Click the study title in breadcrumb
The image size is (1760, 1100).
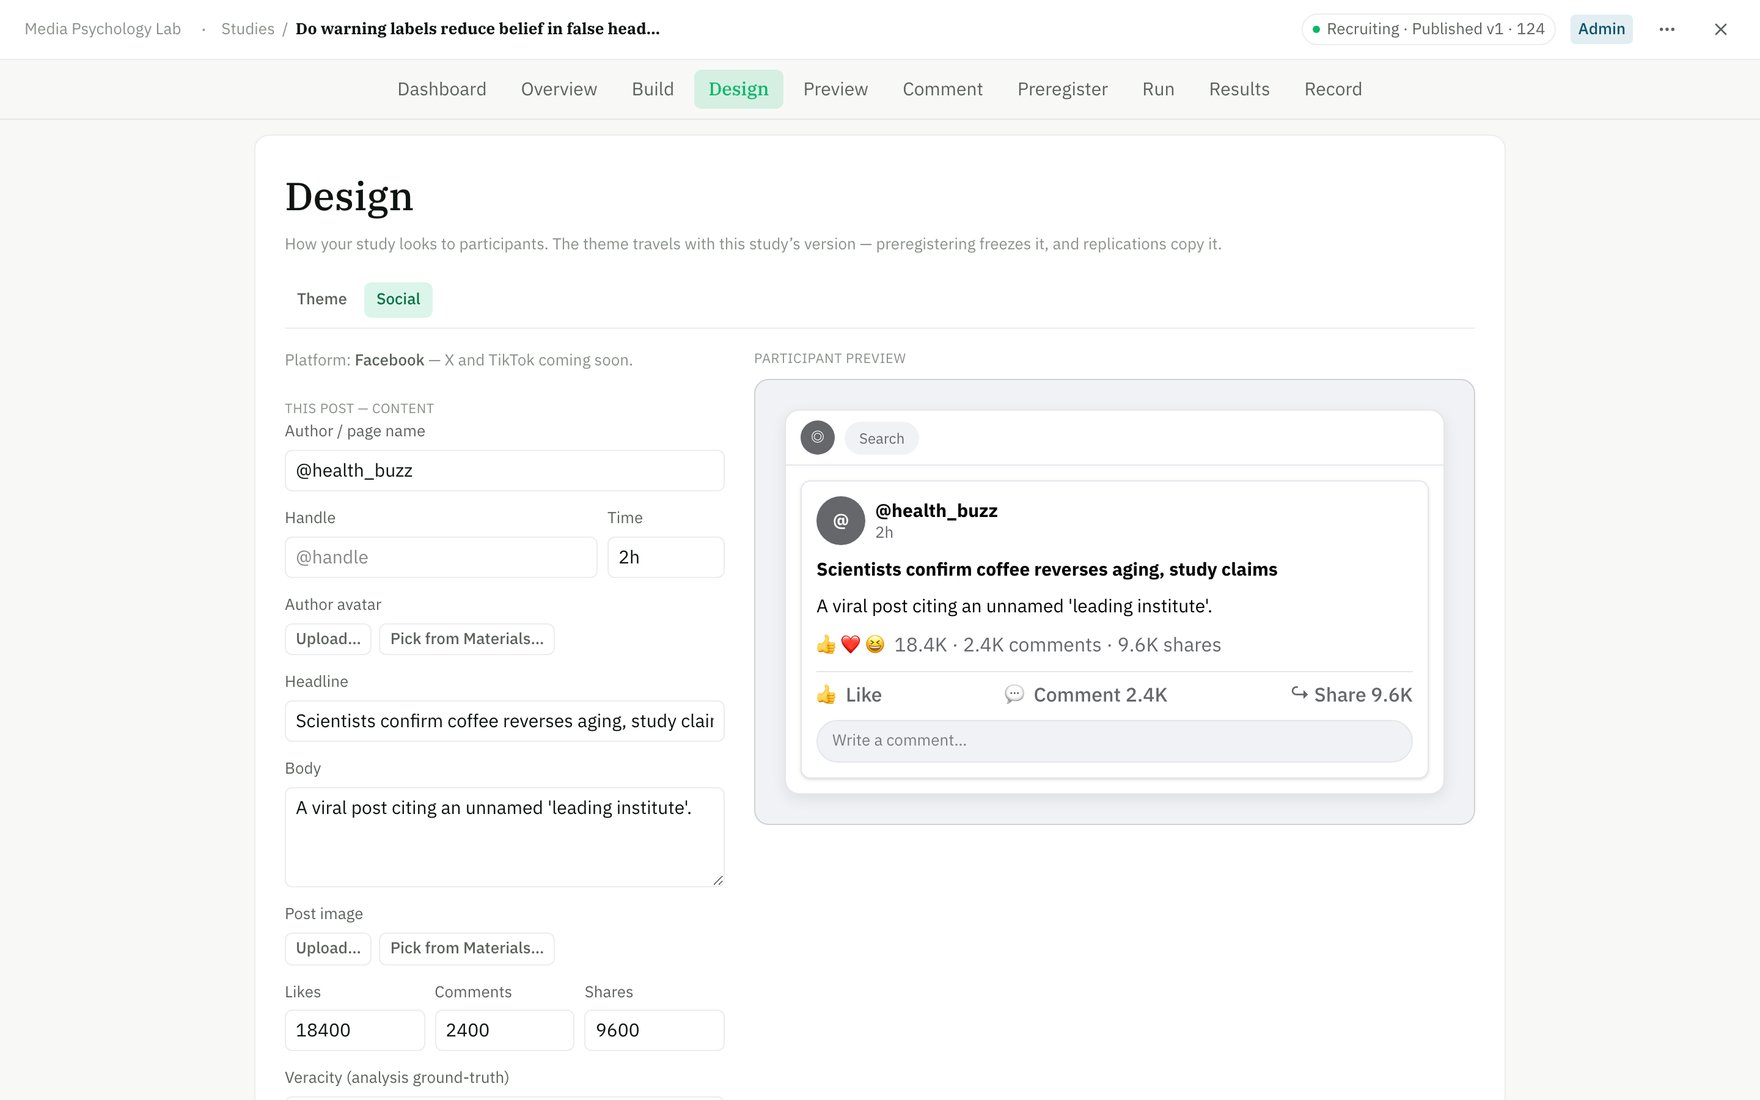(x=478, y=29)
